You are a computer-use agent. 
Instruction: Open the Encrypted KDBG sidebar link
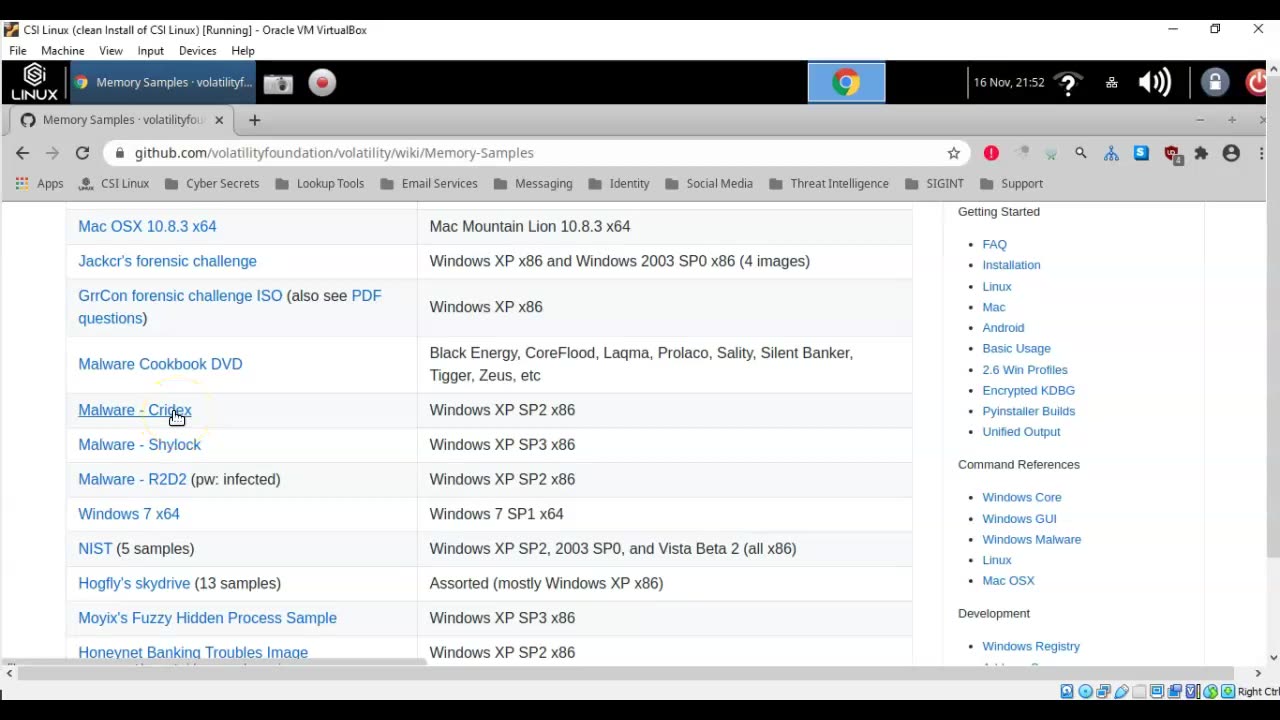point(1028,390)
